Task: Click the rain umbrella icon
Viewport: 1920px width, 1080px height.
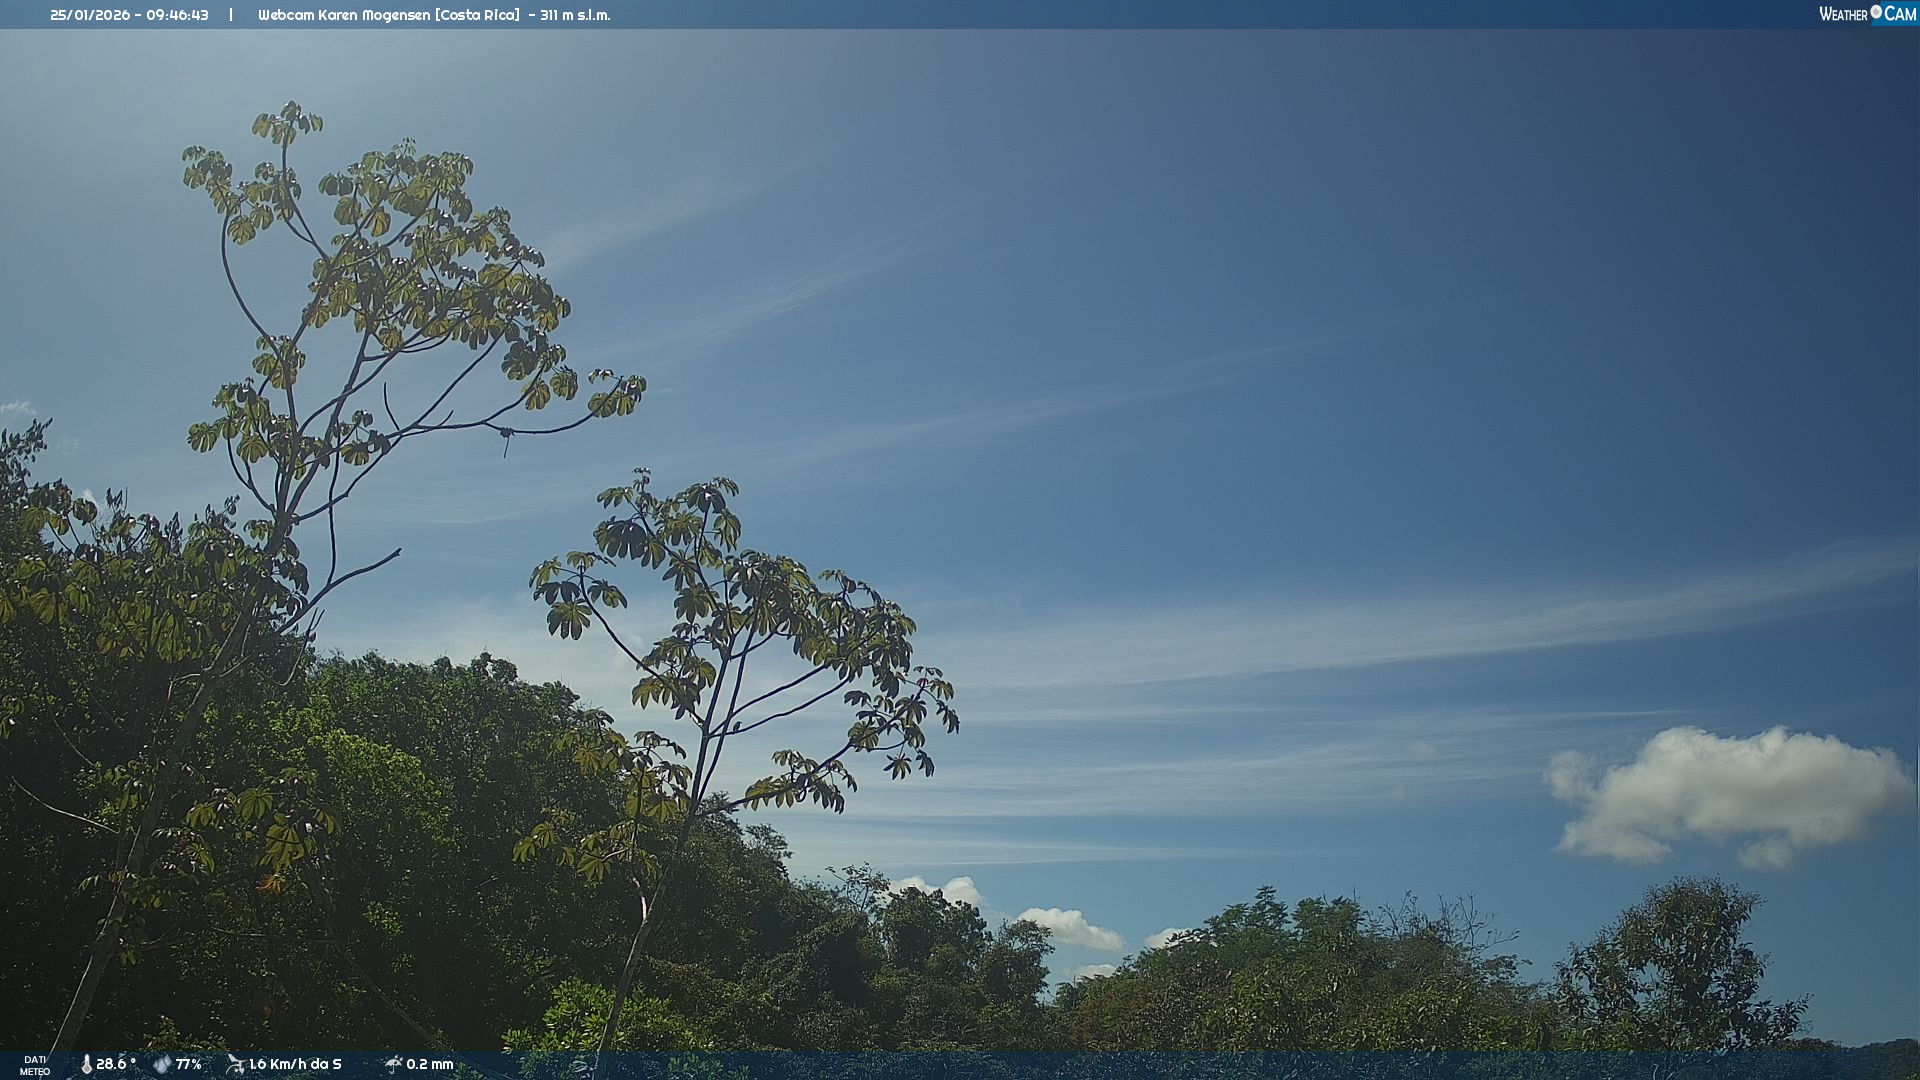Action: coord(393,1064)
